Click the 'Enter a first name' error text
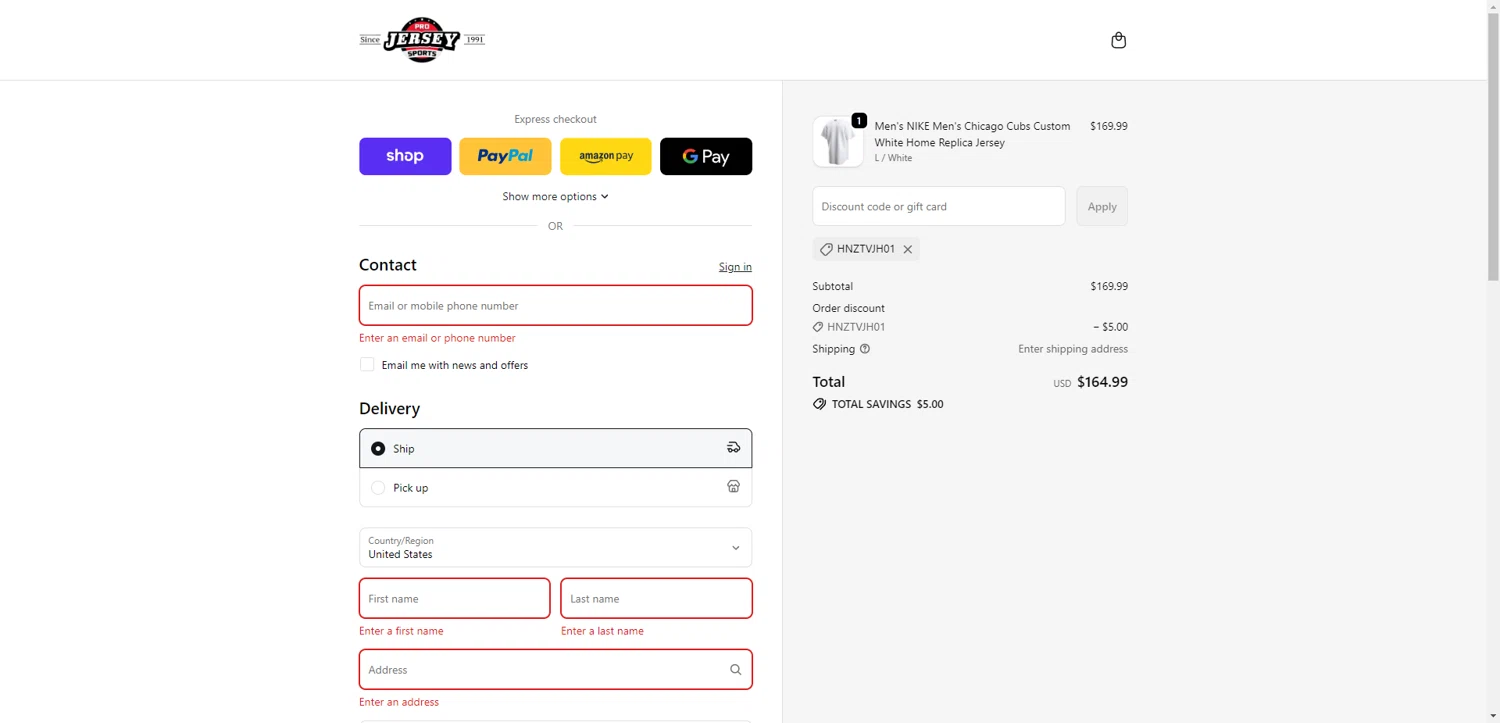 pyautogui.click(x=401, y=631)
